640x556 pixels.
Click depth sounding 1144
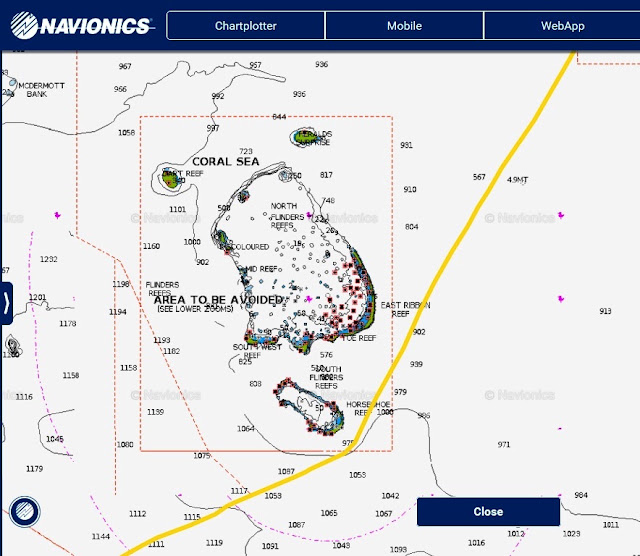click(100, 536)
